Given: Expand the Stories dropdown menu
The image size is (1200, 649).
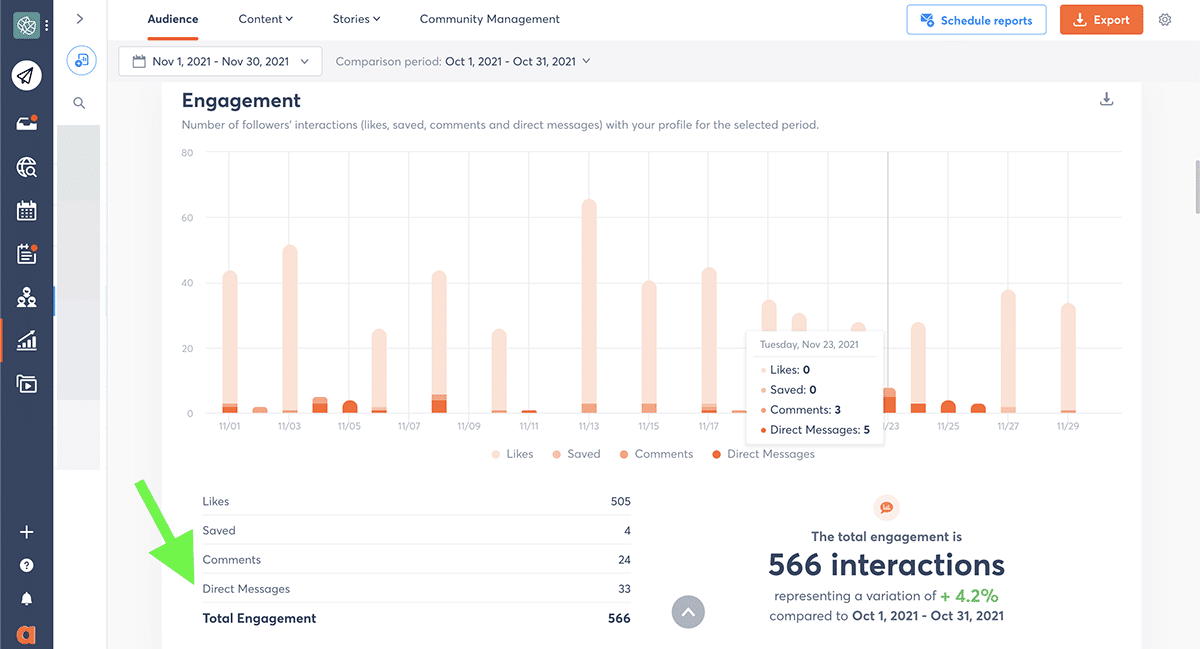Looking at the screenshot, I should (356, 18).
